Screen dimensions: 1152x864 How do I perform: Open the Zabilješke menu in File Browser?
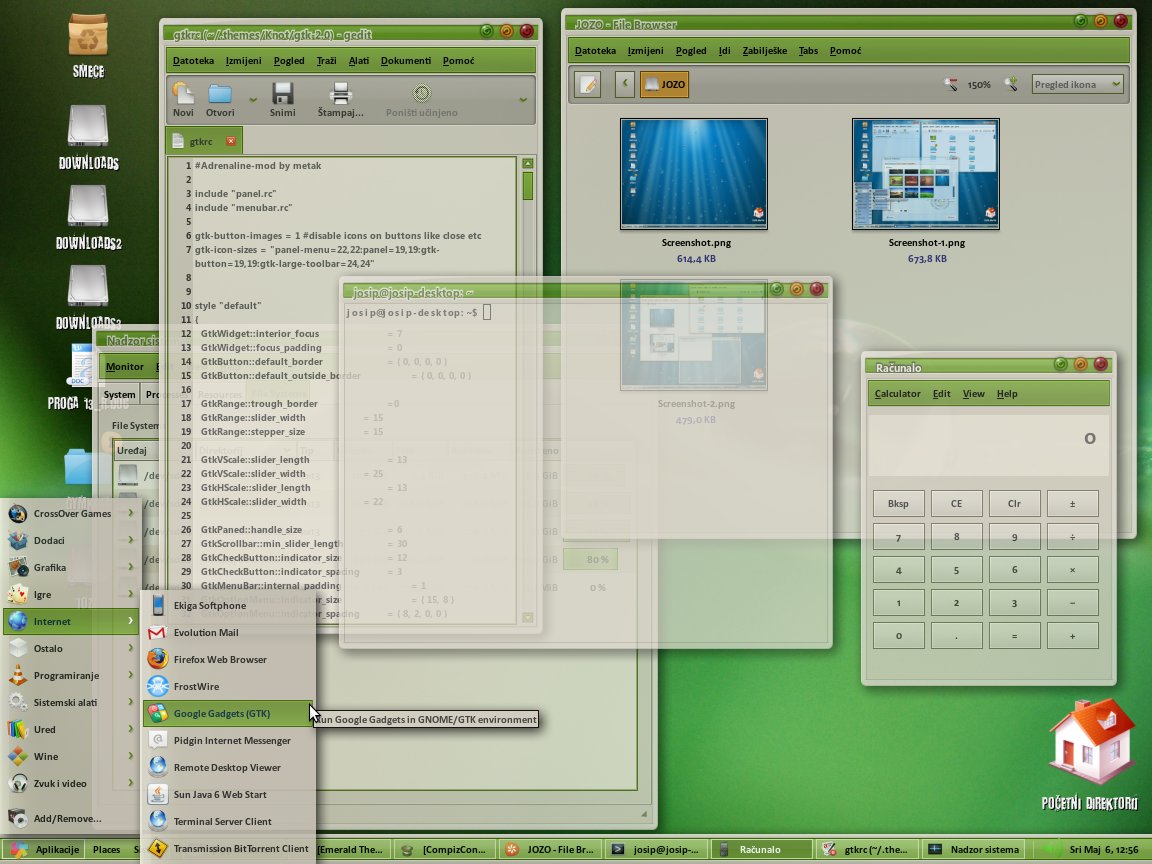point(764,51)
